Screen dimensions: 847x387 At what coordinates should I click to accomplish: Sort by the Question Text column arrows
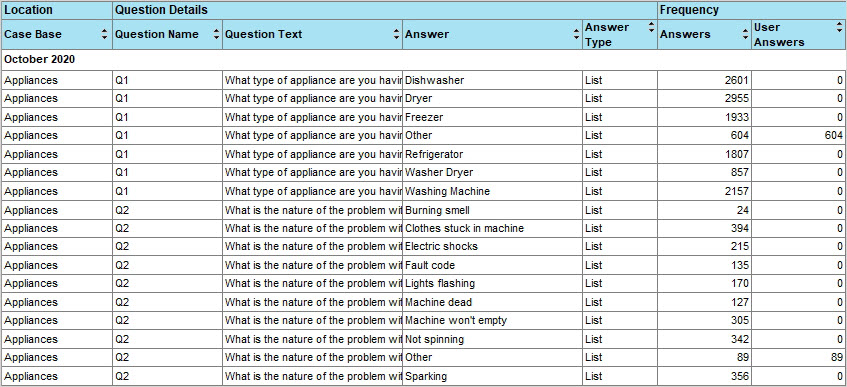[x=396, y=35]
